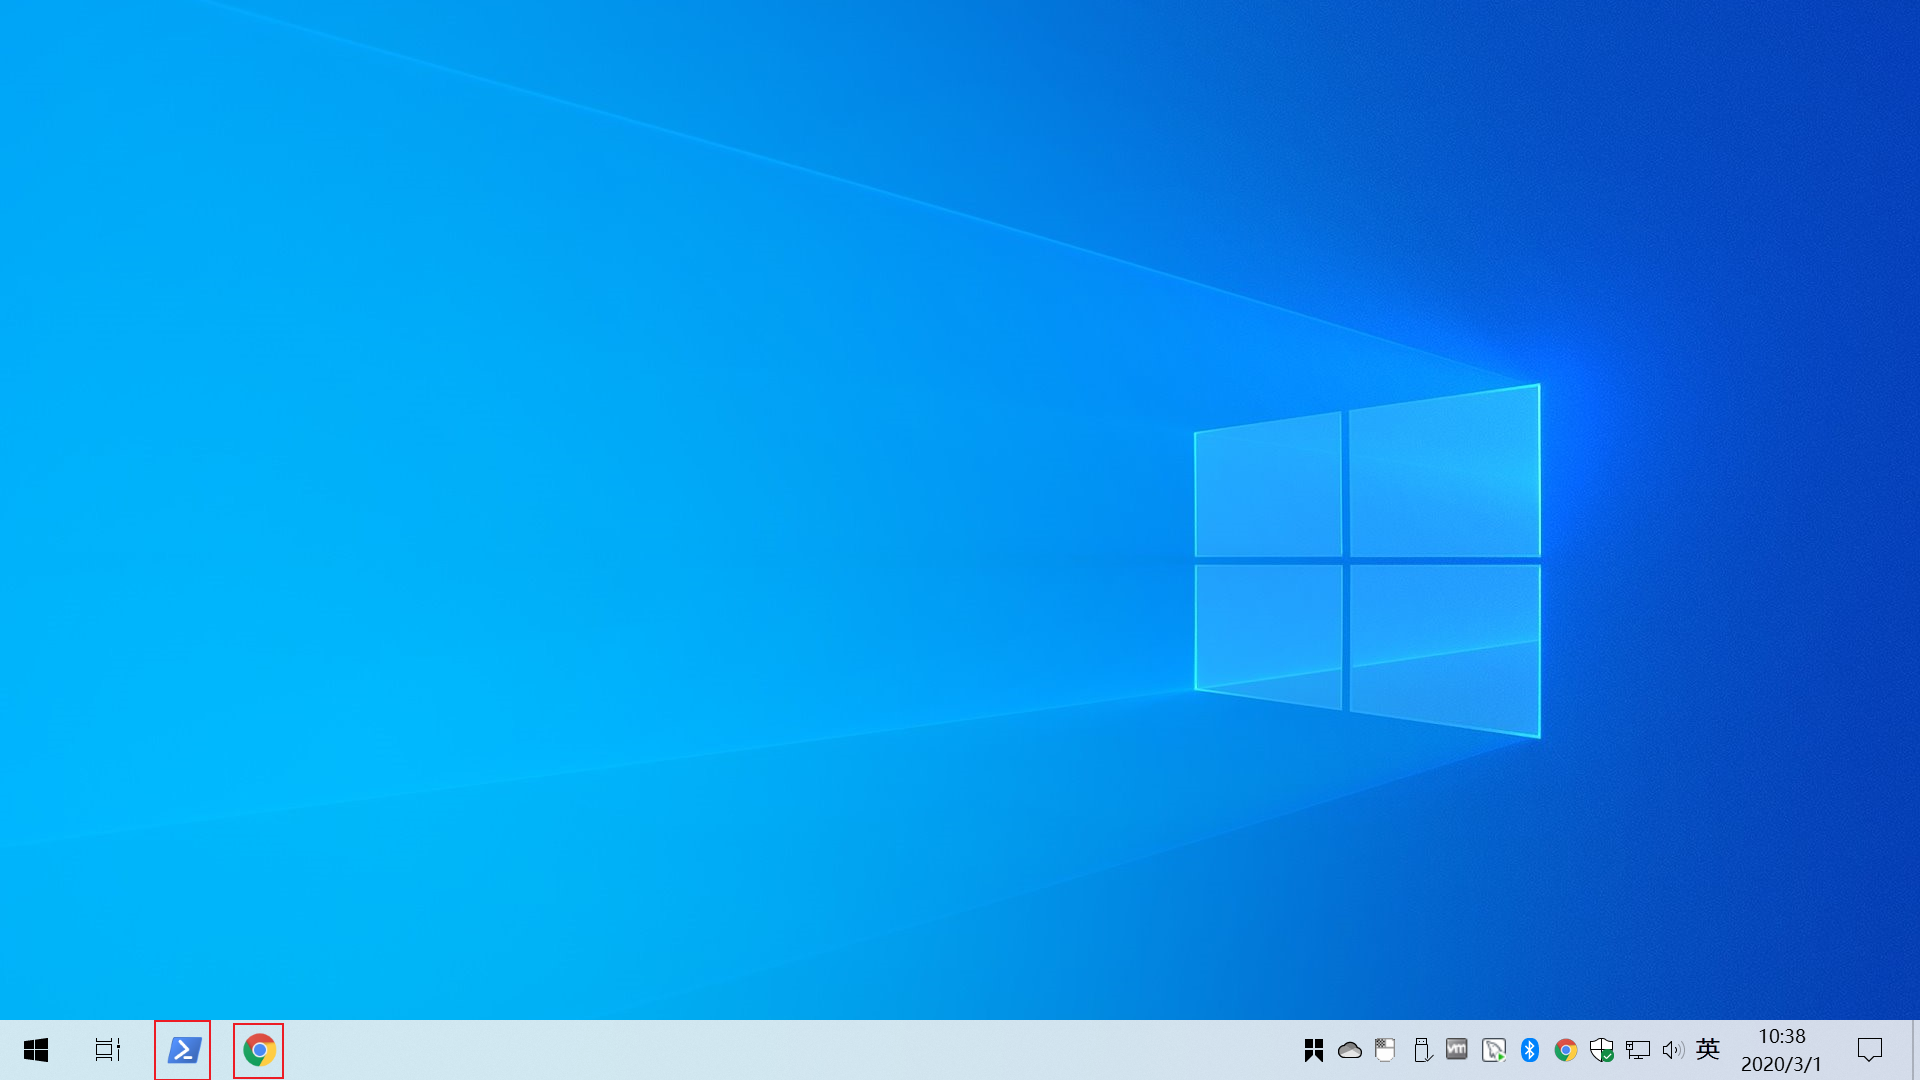The image size is (1920, 1080).
Task: Click Safely Remove Hardware USB icon
Action: pos(1422,1050)
